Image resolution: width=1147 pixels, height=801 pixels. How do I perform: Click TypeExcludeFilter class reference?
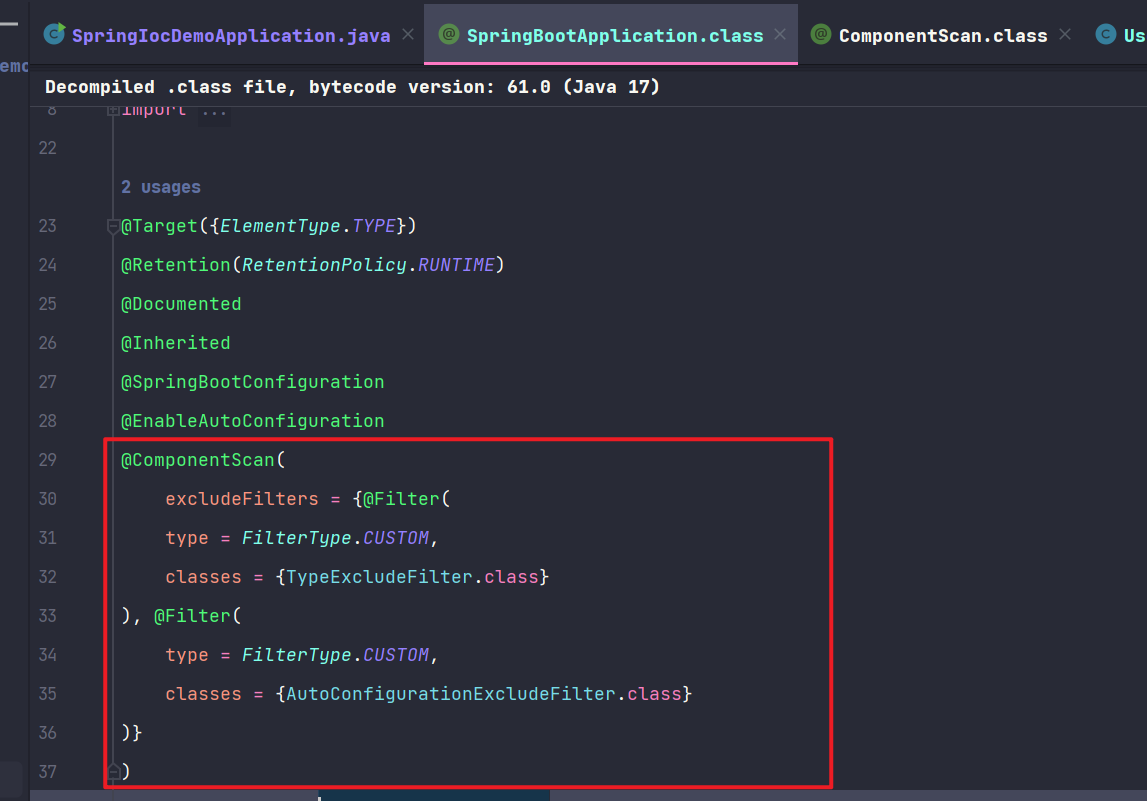[x=379, y=577]
